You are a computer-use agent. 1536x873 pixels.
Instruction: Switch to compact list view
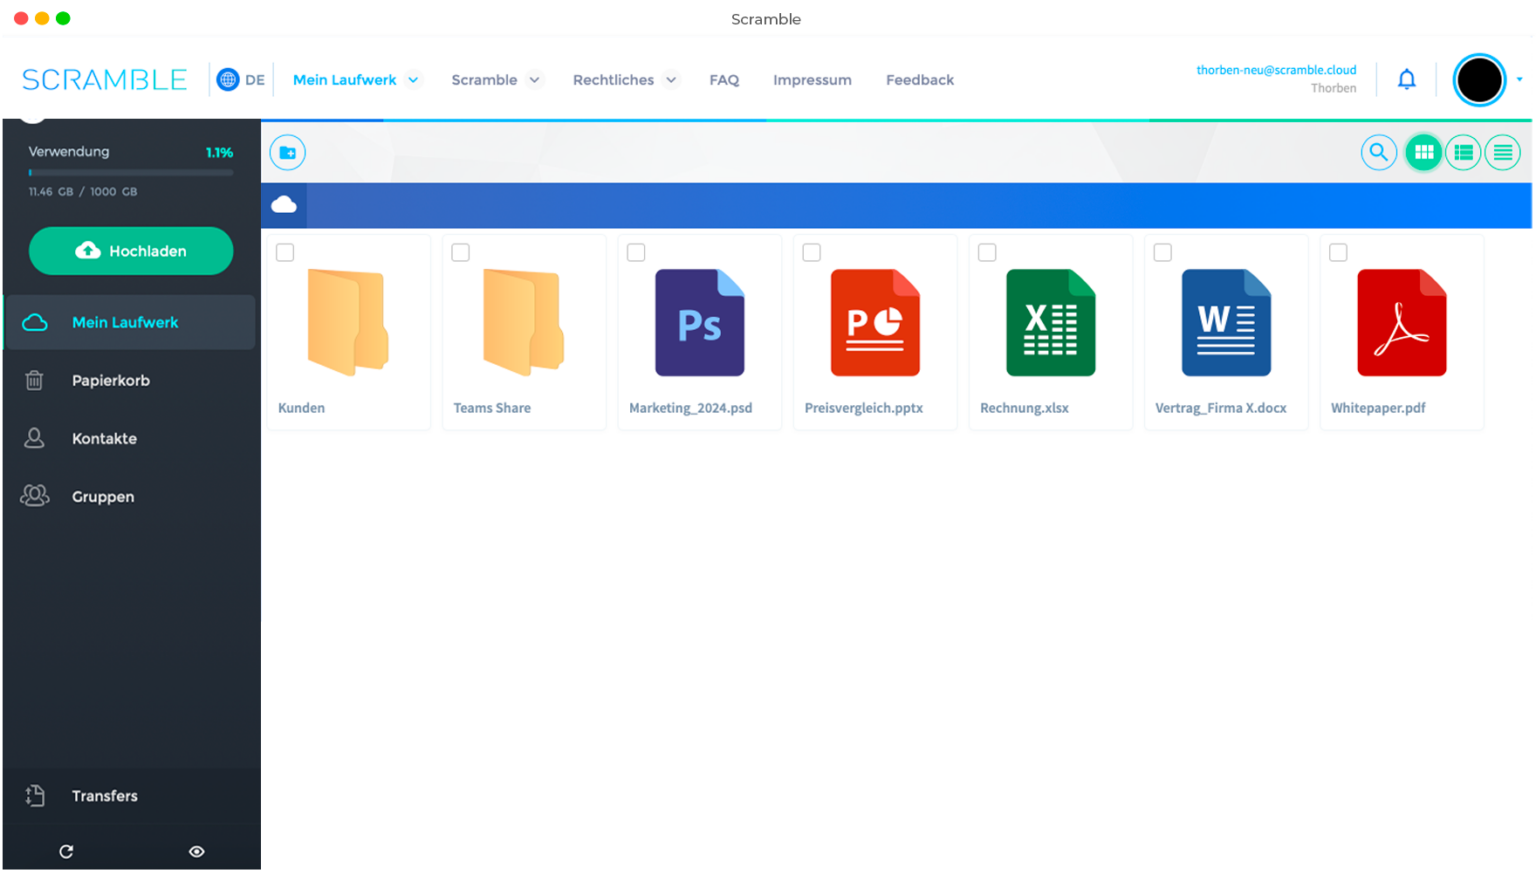pos(1503,152)
